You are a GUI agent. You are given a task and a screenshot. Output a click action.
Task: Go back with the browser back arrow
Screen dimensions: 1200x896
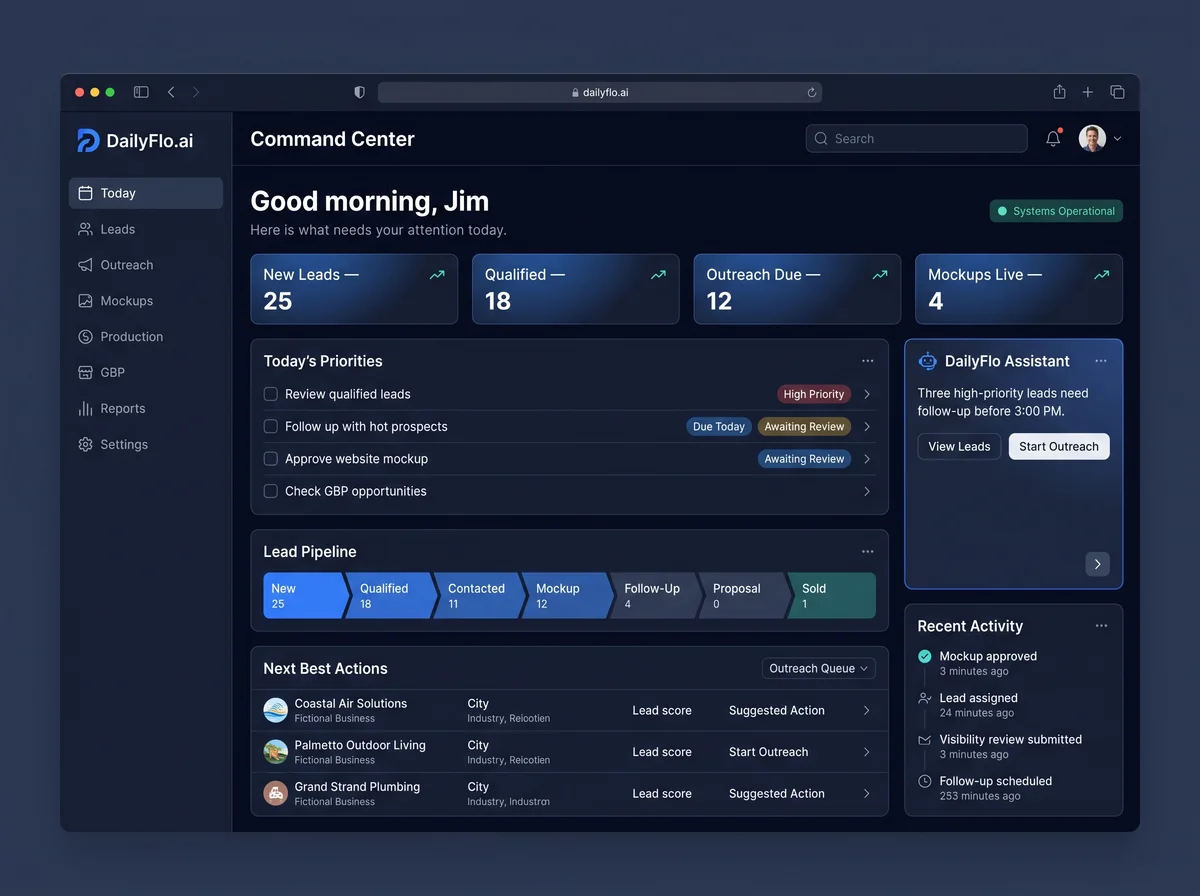pos(171,92)
